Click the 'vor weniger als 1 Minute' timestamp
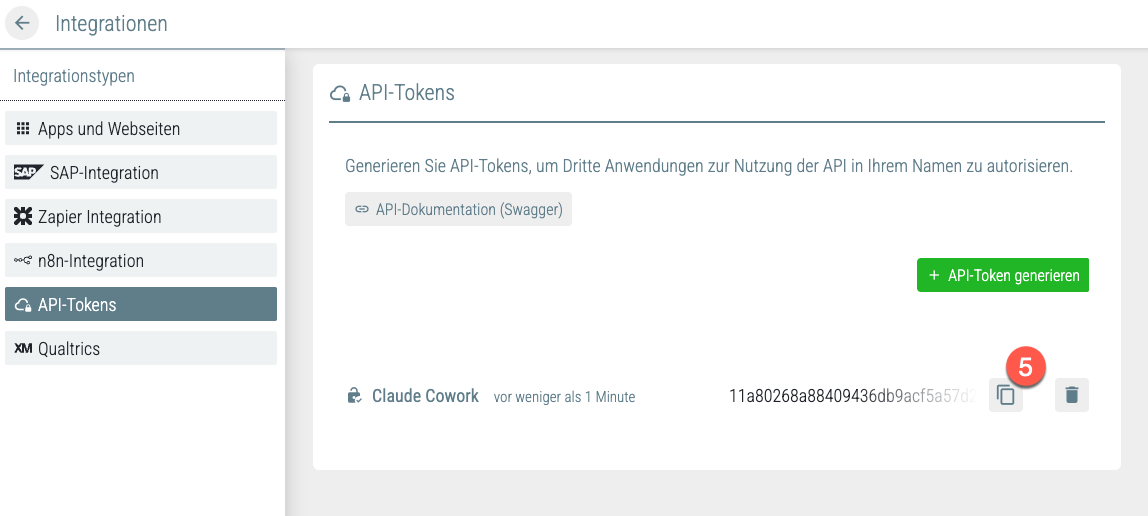Image resolution: width=1148 pixels, height=516 pixels. tap(564, 397)
